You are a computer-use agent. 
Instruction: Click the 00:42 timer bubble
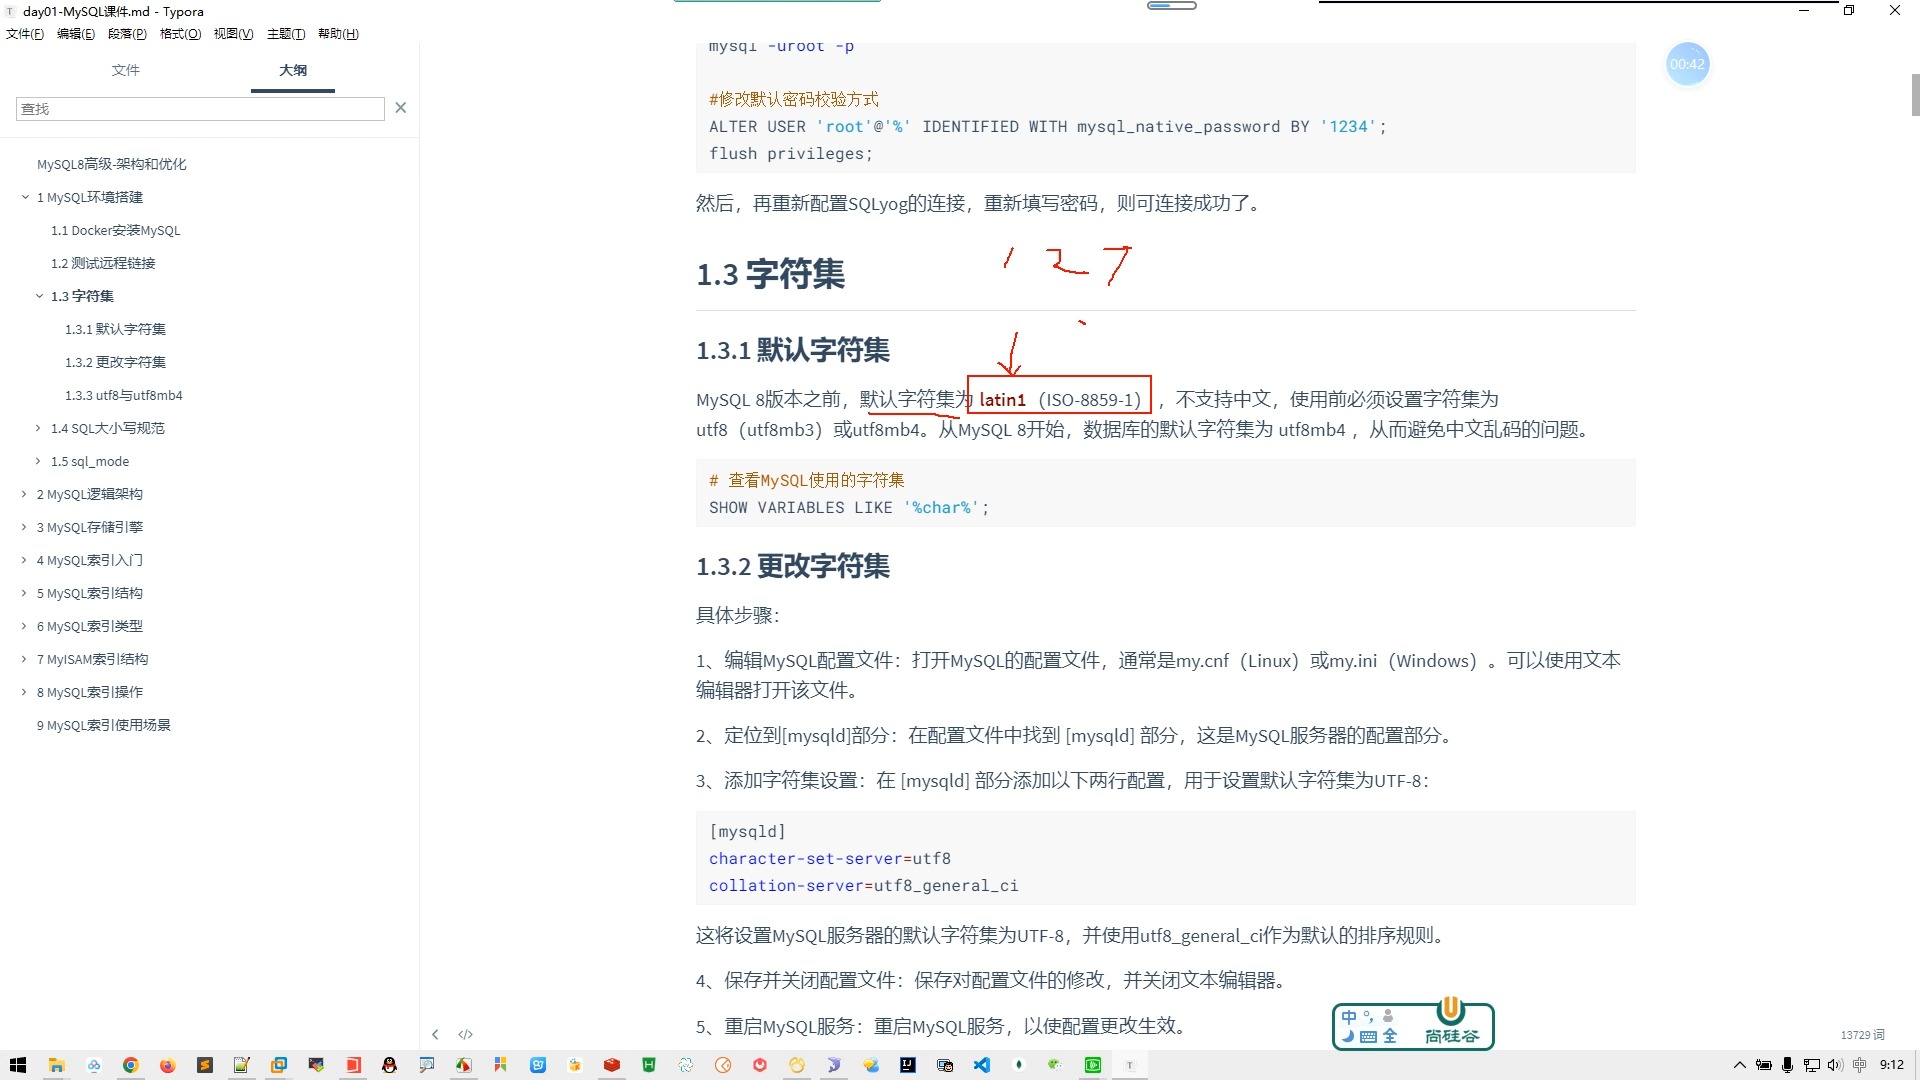tap(1687, 64)
